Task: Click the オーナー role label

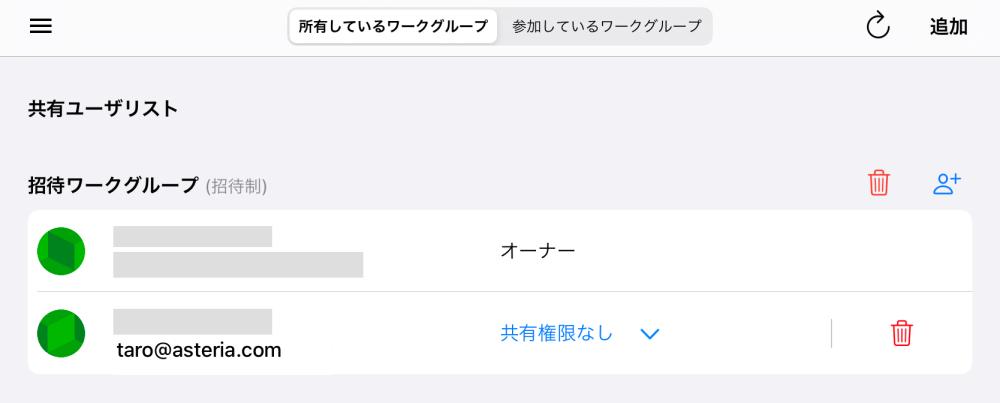Action: pyautogui.click(x=537, y=250)
